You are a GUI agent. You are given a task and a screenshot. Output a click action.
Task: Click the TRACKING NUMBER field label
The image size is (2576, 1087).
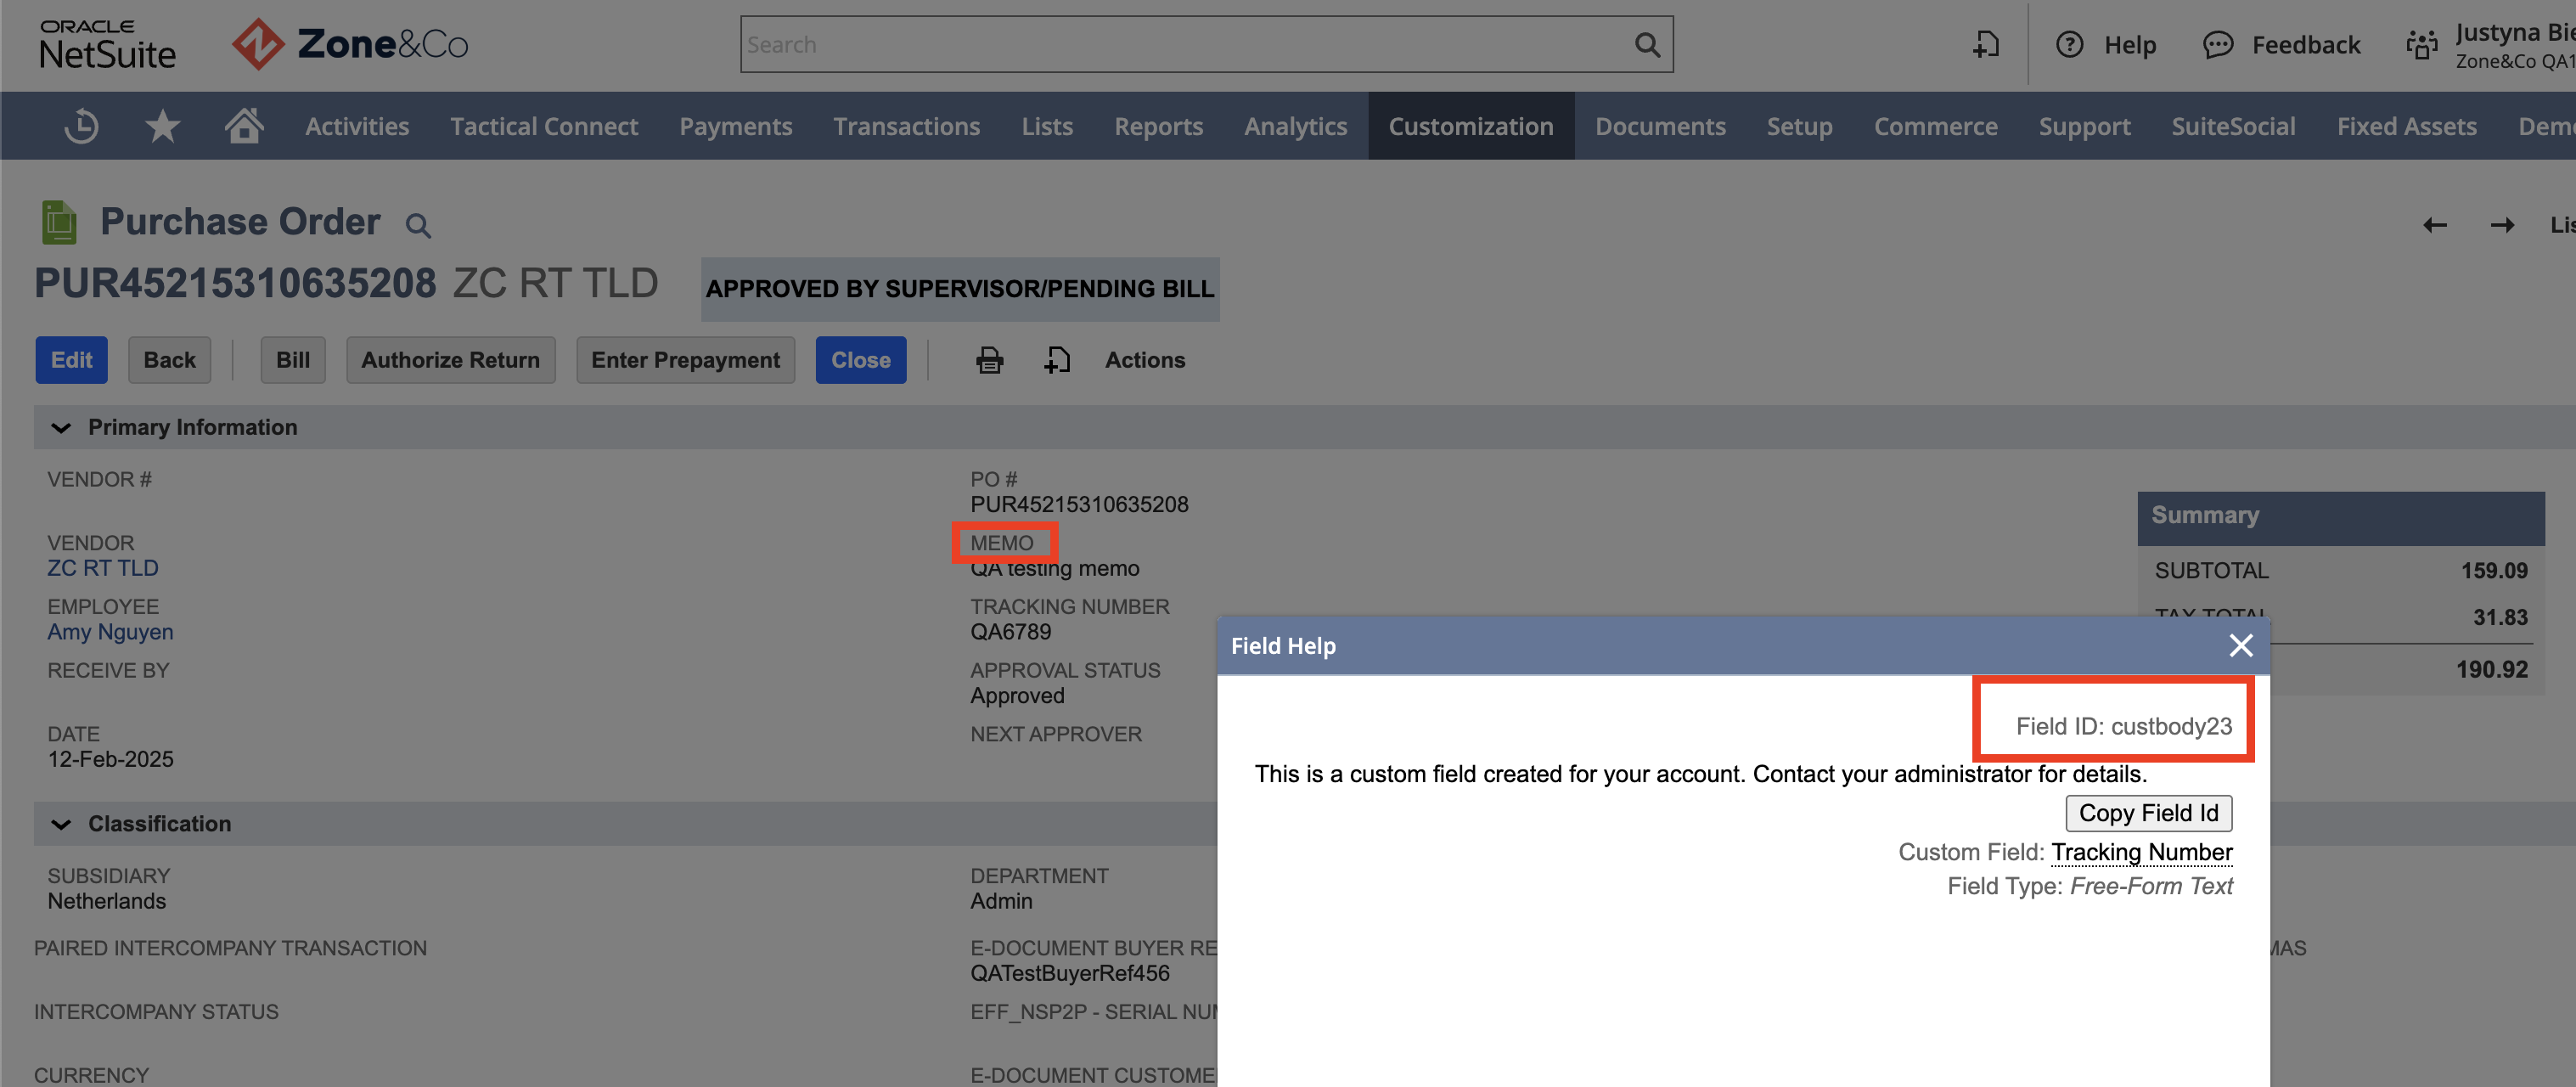[1069, 607]
